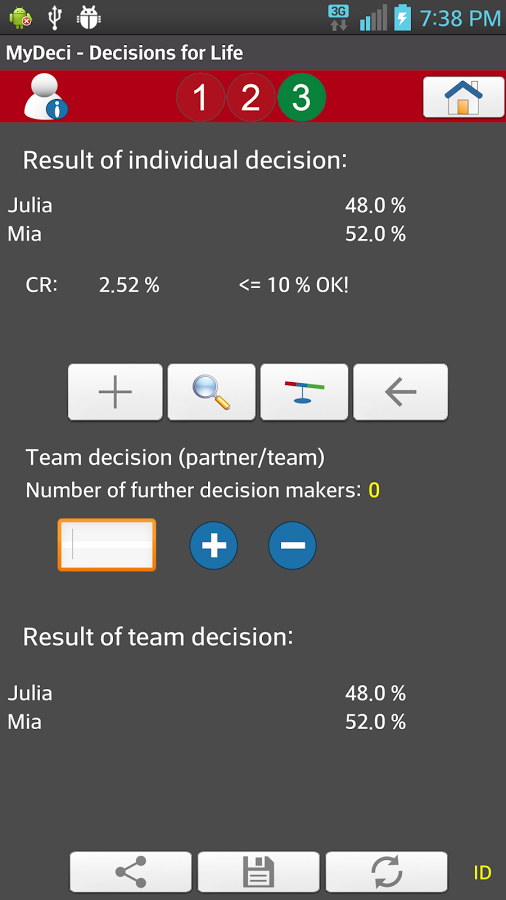Tap the home house button
The height and width of the screenshot is (900, 506).
coord(464,97)
